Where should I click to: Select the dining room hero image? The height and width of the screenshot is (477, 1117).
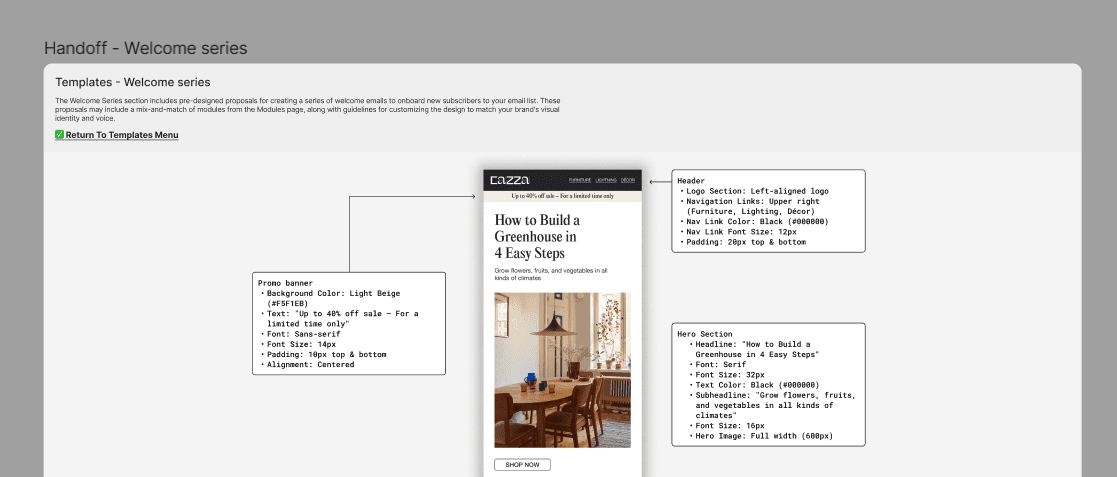[x=562, y=369]
